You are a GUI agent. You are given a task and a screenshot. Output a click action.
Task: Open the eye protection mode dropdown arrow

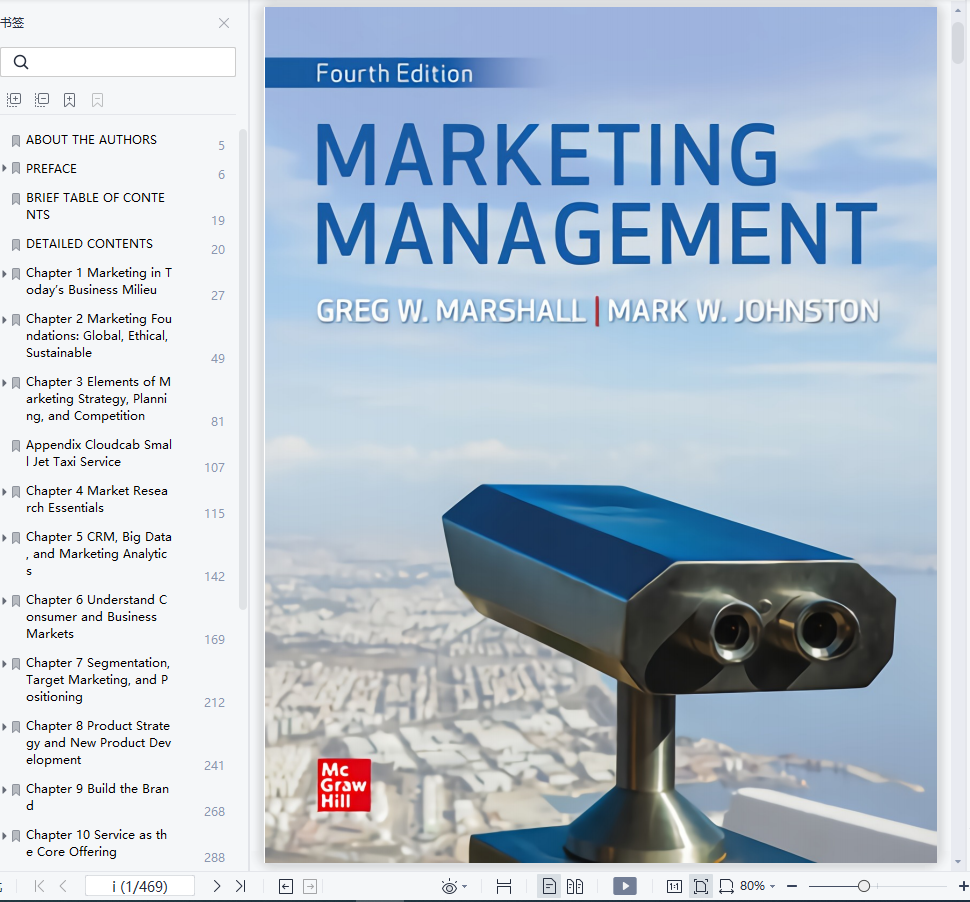pyautogui.click(x=465, y=887)
